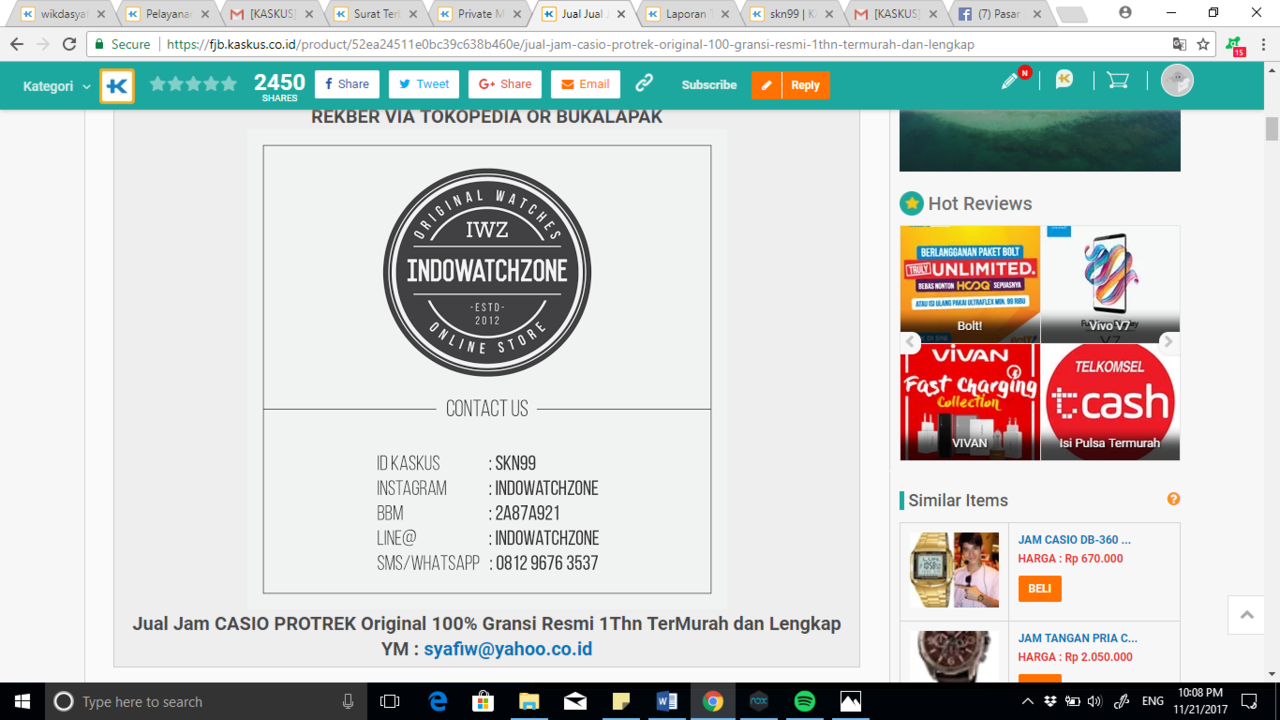This screenshot has height=720, width=1280.
Task: Open the Bolt! hot review thumbnail
Action: (x=970, y=284)
